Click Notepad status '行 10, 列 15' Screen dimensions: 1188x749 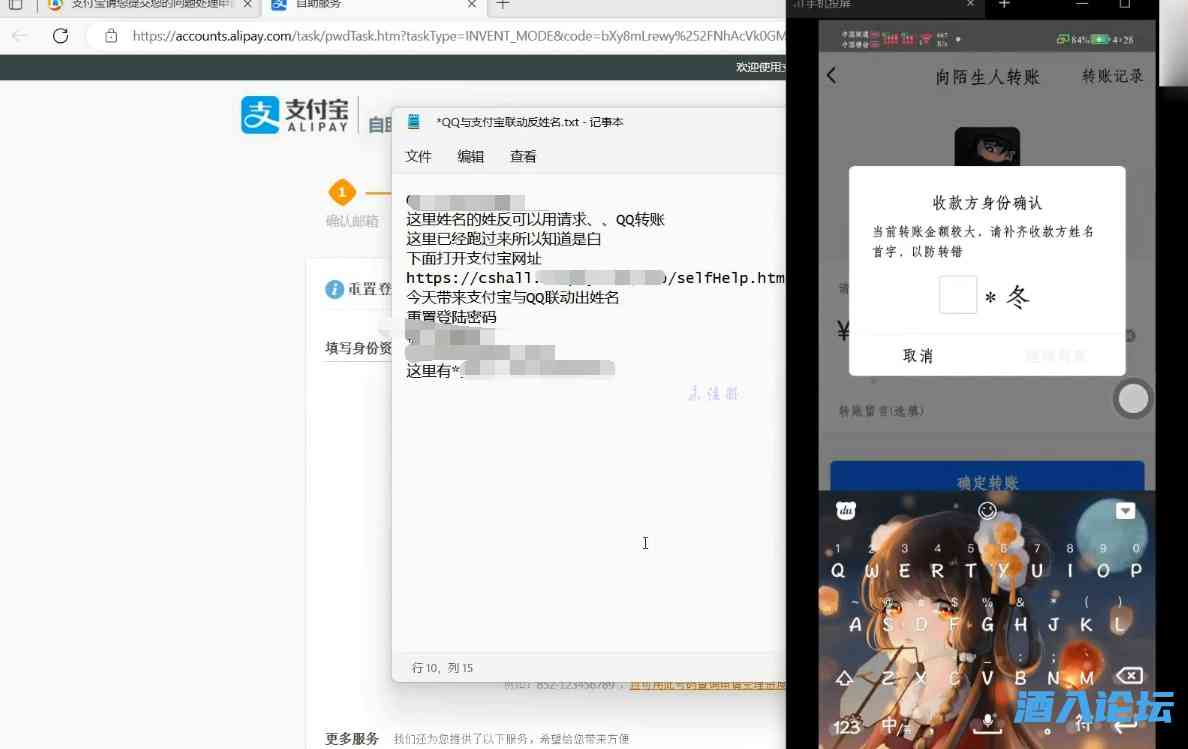(x=442, y=668)
